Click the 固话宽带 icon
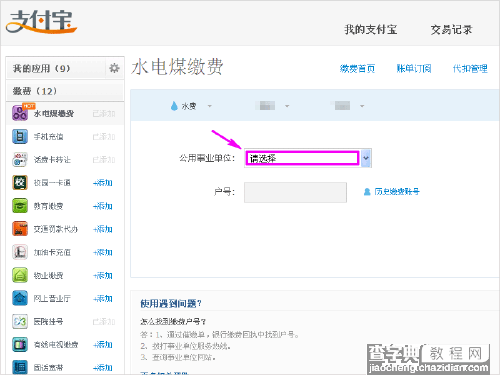500x375 pixels. click(x=20, y=367)
